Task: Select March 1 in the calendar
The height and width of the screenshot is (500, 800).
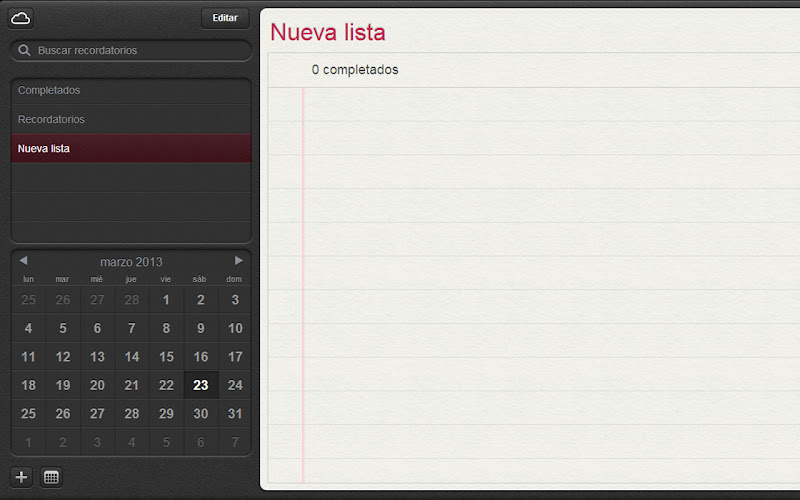Action: pos(166,300)
